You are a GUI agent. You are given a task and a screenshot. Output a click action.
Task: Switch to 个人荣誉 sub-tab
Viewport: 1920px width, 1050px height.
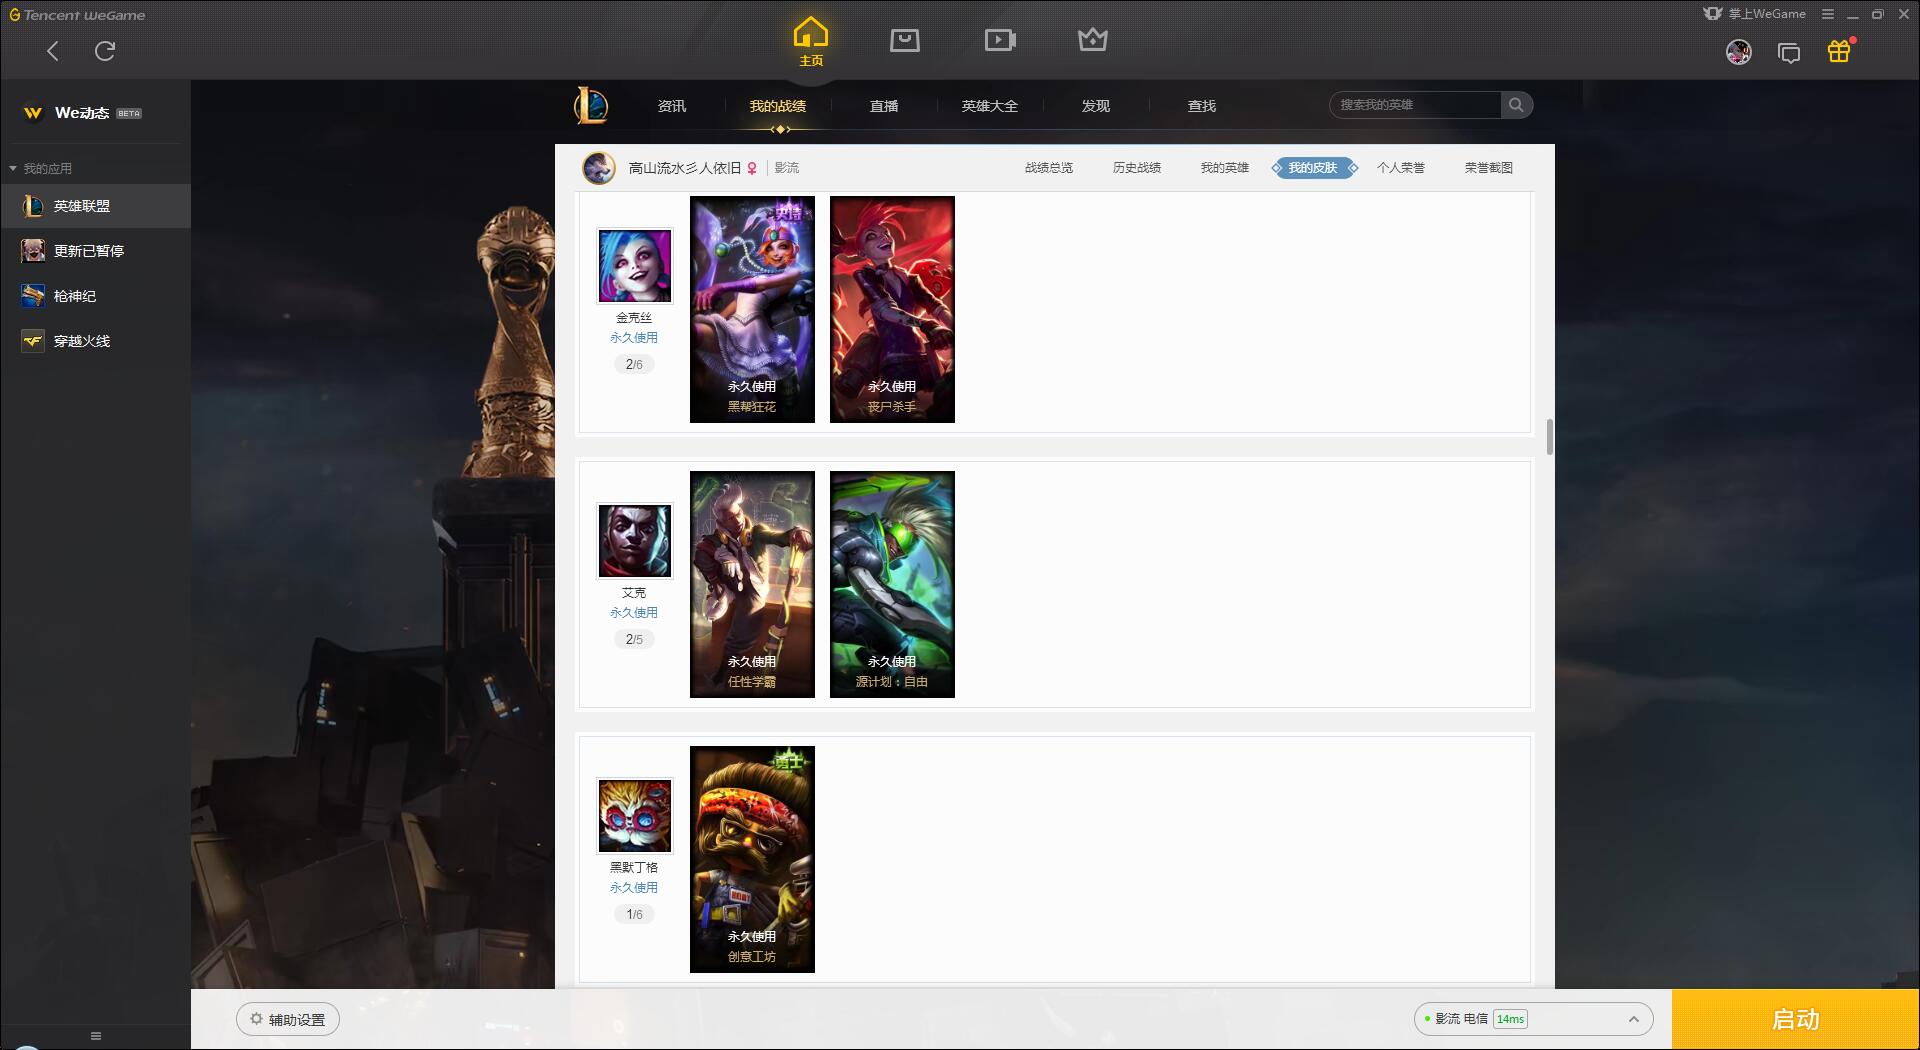coord(1401,168)
